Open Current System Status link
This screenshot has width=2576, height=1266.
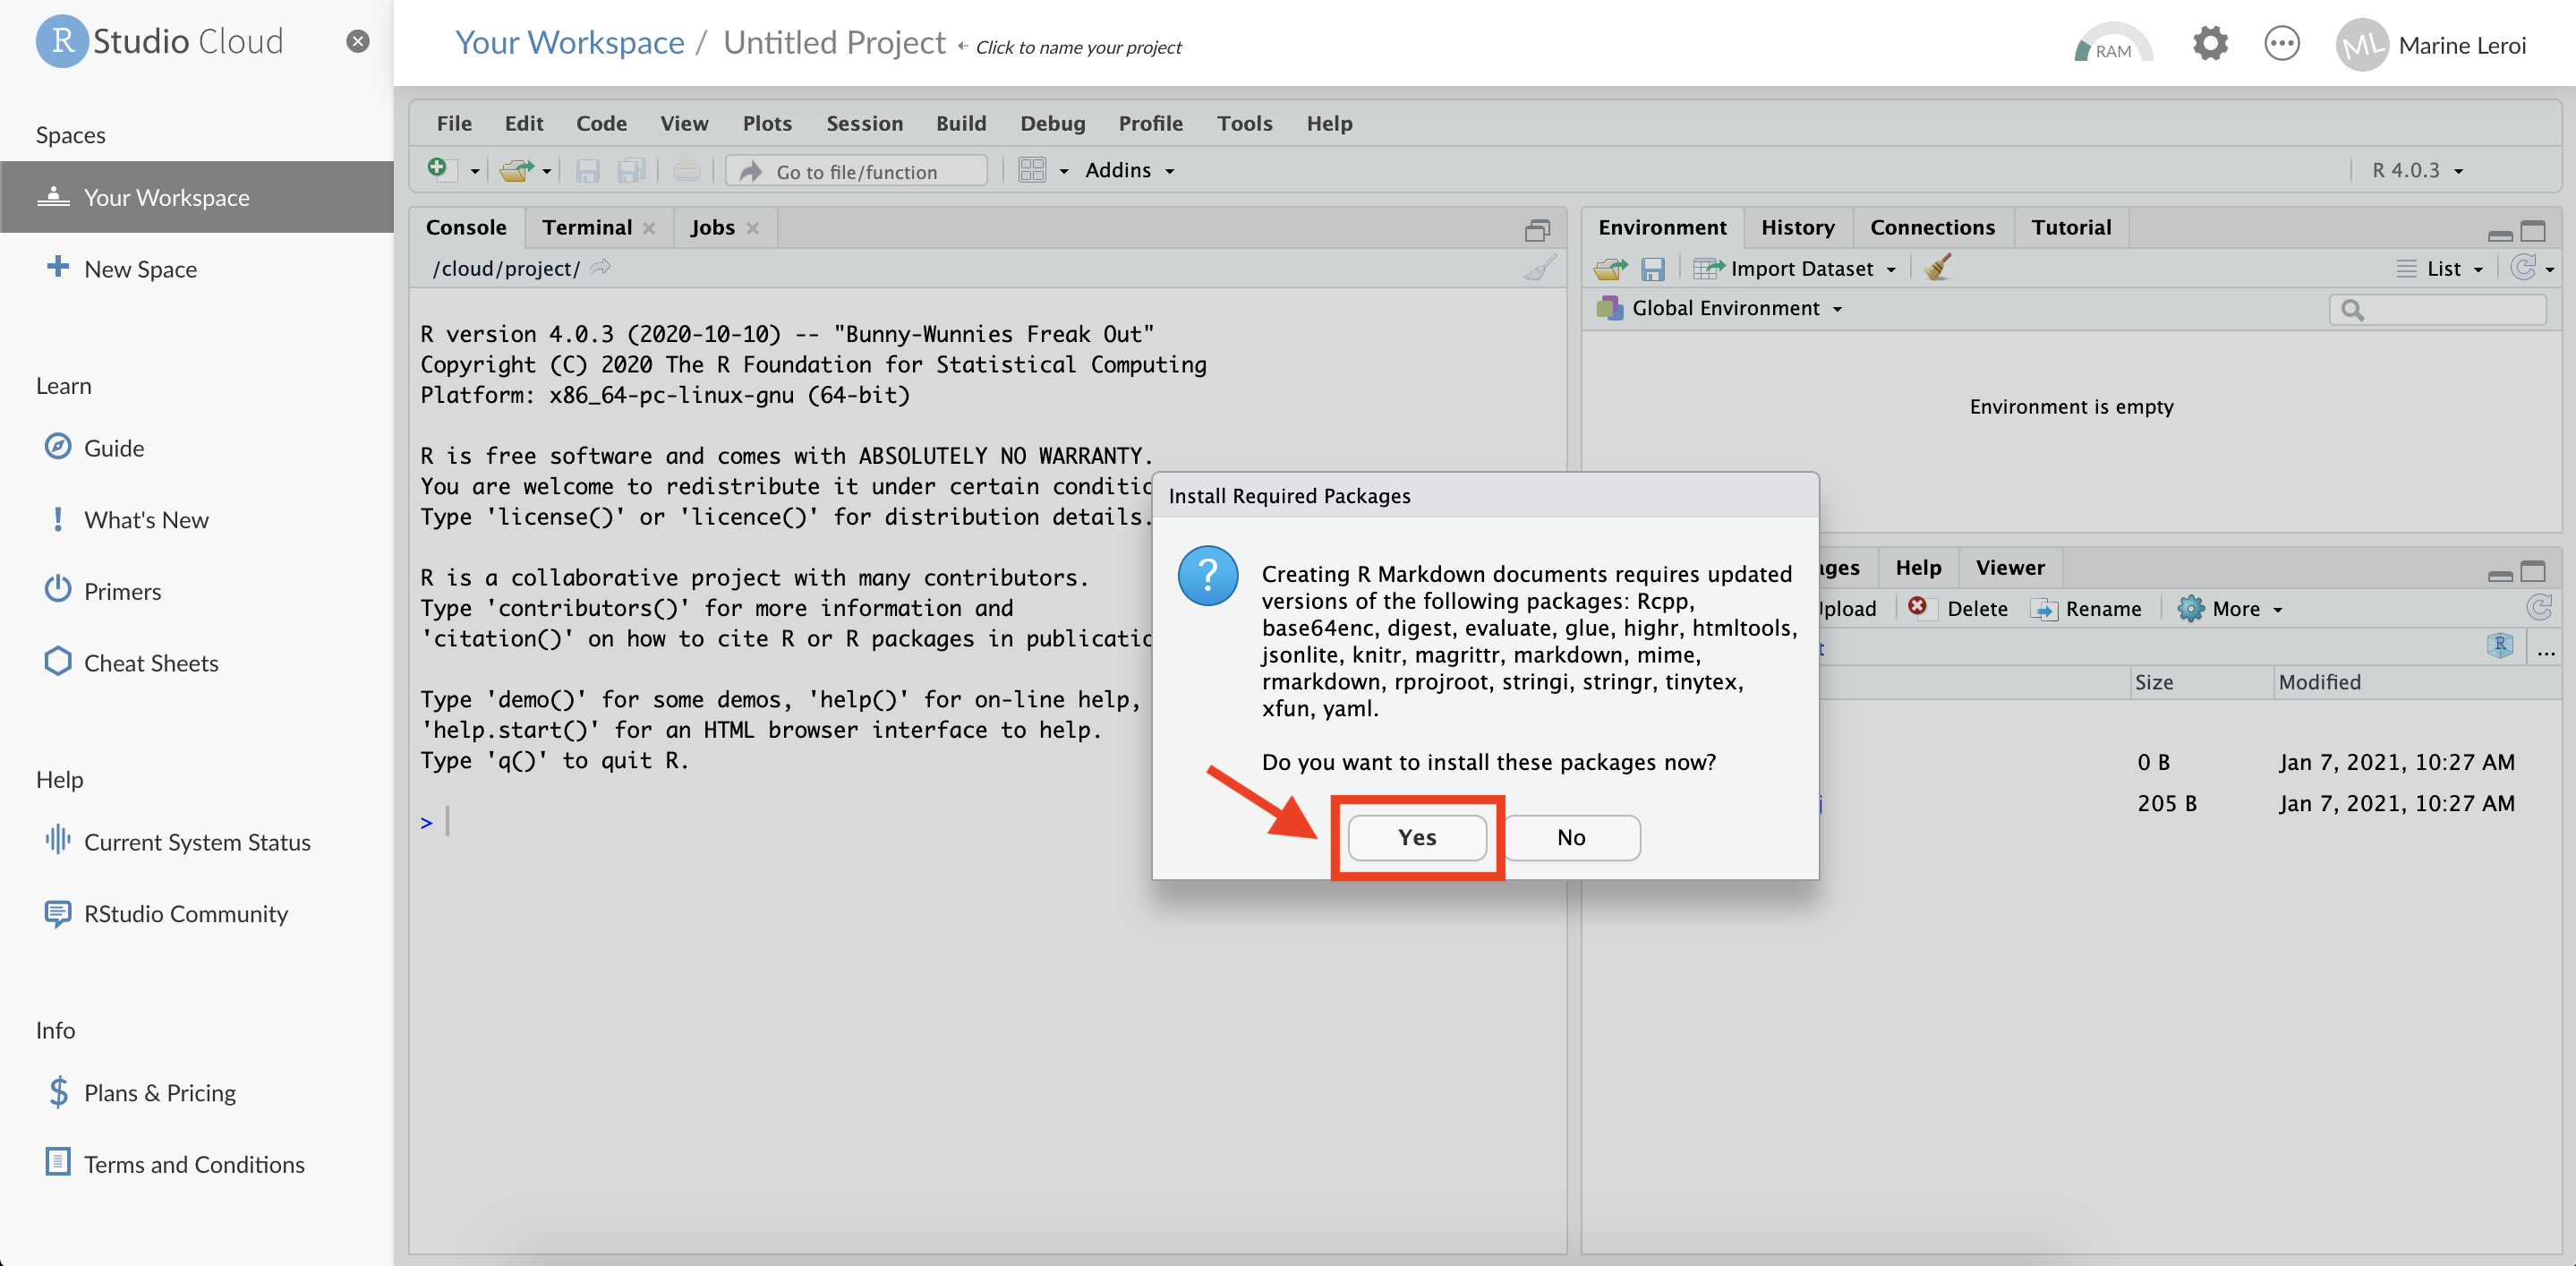pyautogui.click(x=178, y=841)
